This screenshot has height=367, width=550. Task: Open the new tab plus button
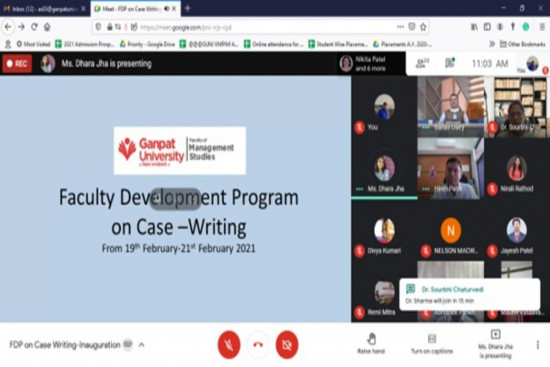pyautogui.click(x=188, y=8)
